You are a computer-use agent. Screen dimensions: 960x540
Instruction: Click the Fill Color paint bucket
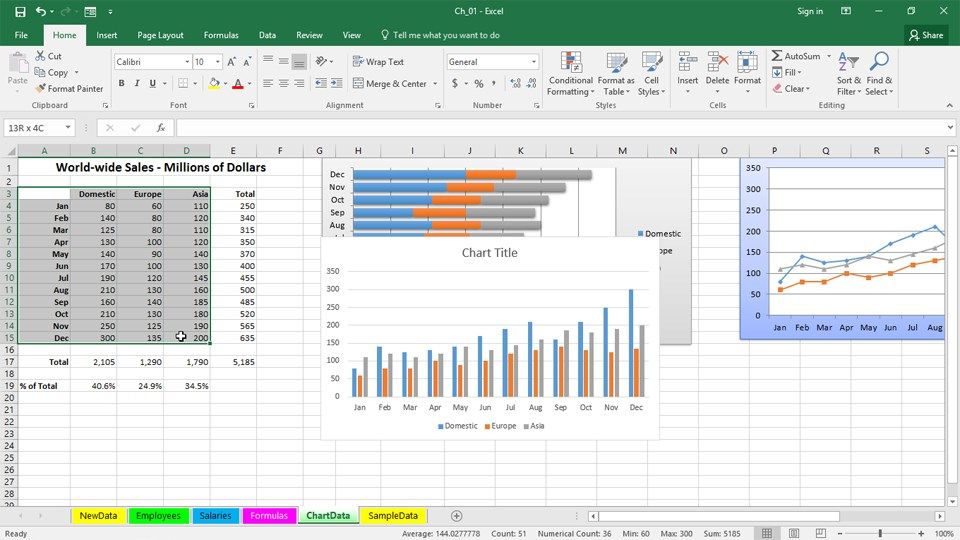click(214, 83)
